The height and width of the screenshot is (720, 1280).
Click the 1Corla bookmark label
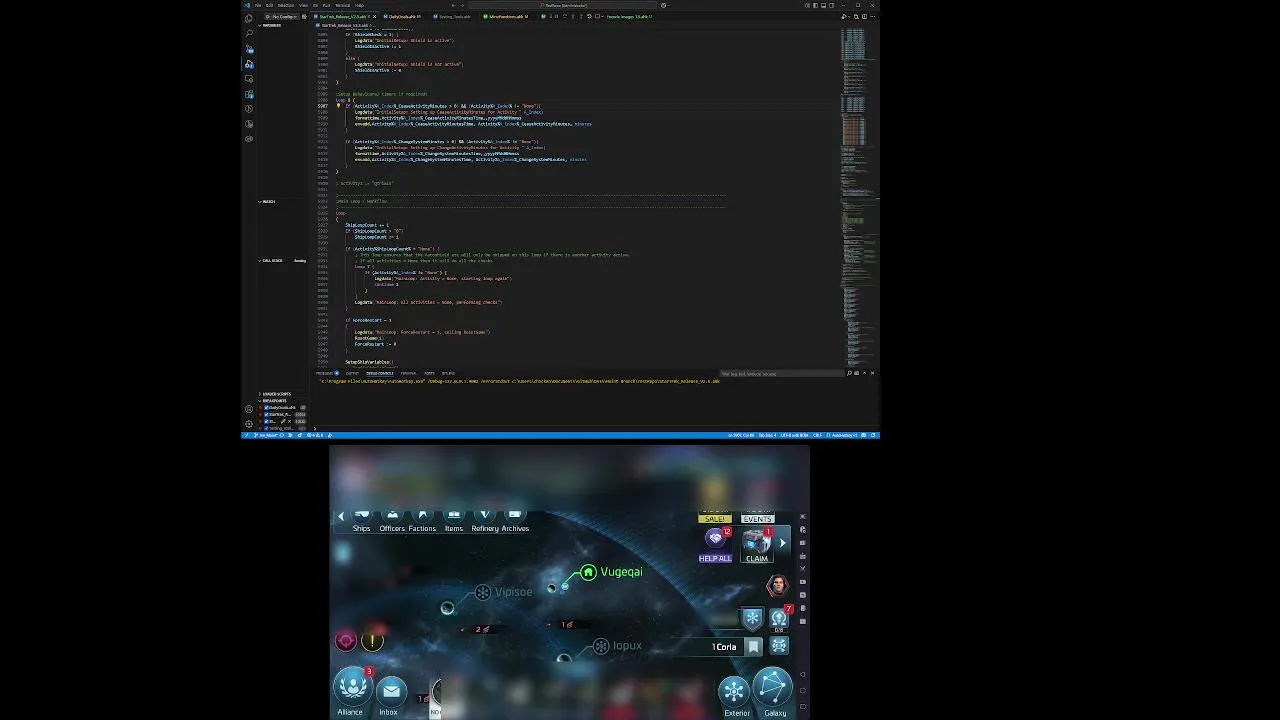click(x=724, y=647)
